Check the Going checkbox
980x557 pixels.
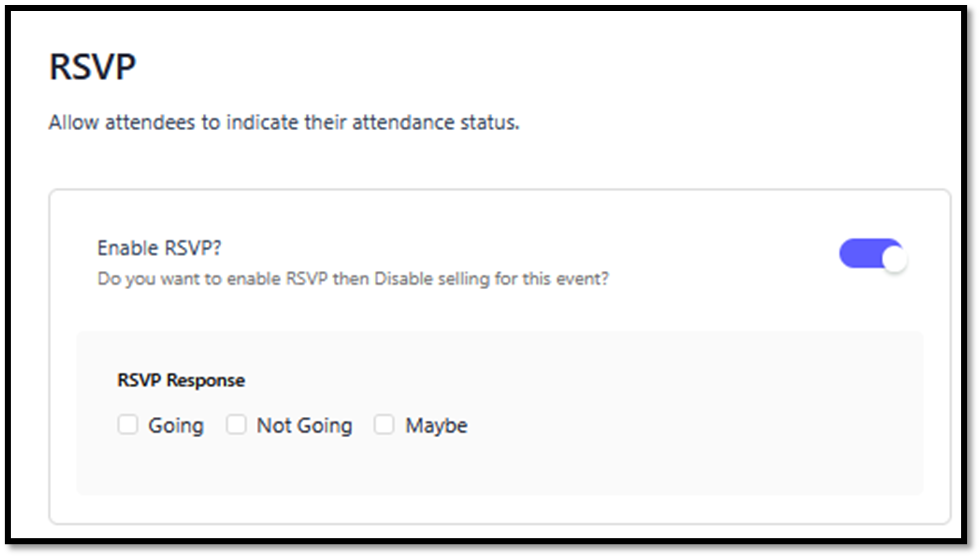(x=128, y=425)
